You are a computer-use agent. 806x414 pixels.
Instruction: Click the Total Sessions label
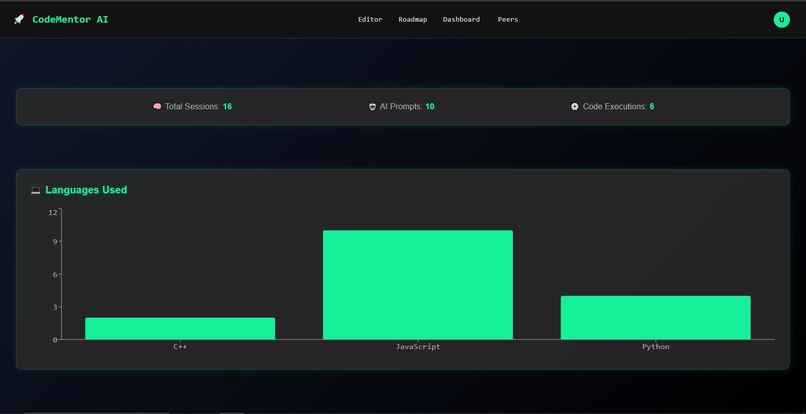tap(193, 106)
